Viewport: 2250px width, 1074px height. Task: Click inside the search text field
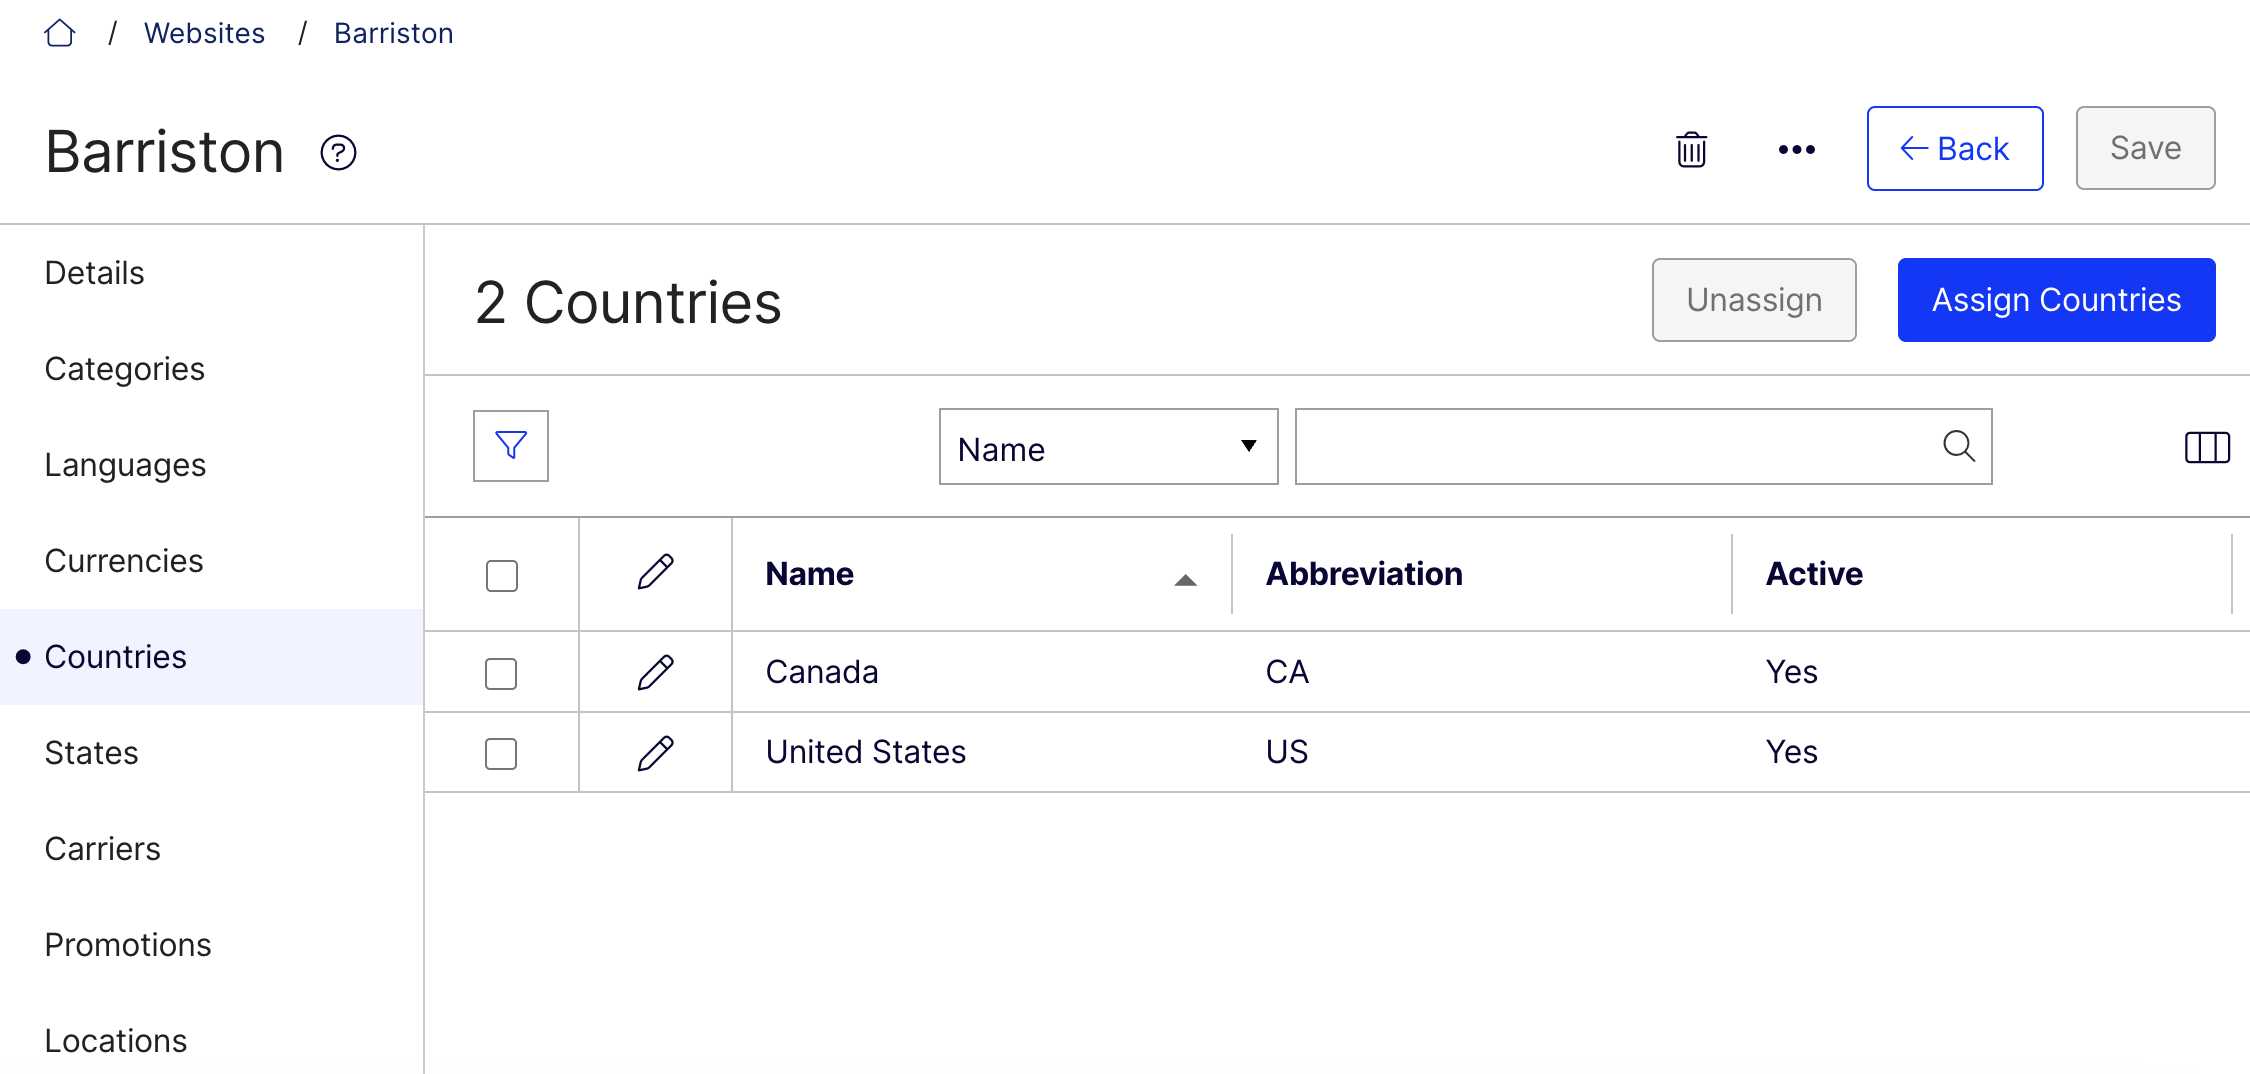1600,446
